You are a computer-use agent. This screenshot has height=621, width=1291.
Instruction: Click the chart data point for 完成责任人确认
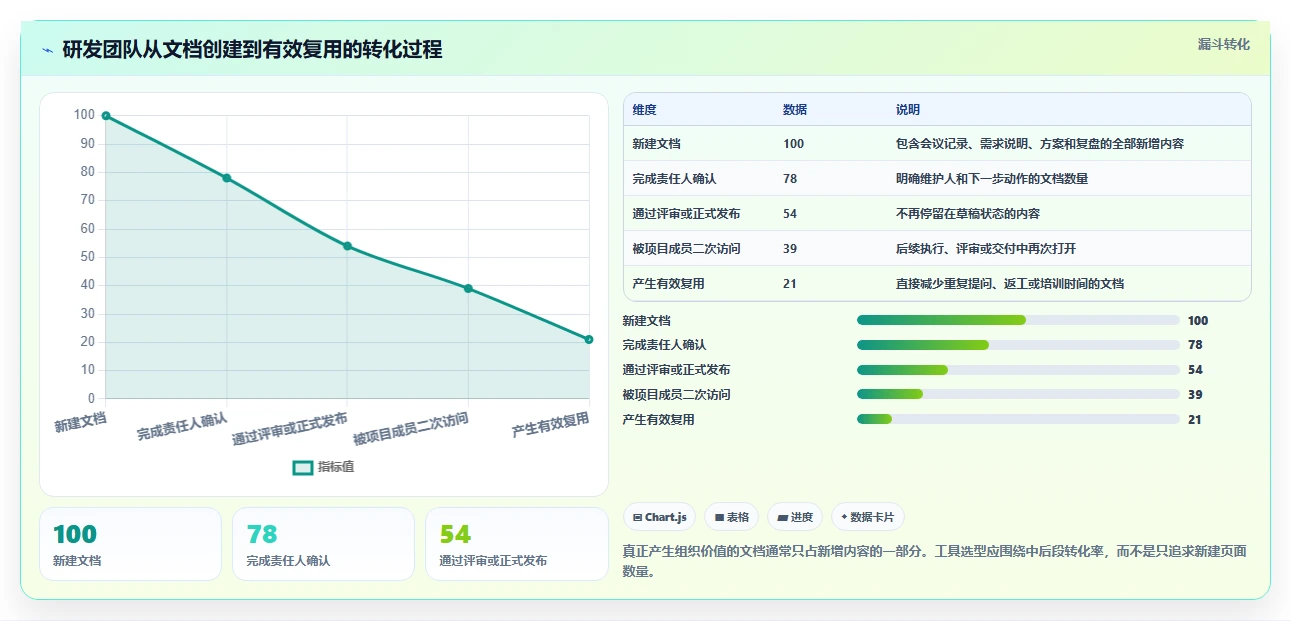click(227, 178)
